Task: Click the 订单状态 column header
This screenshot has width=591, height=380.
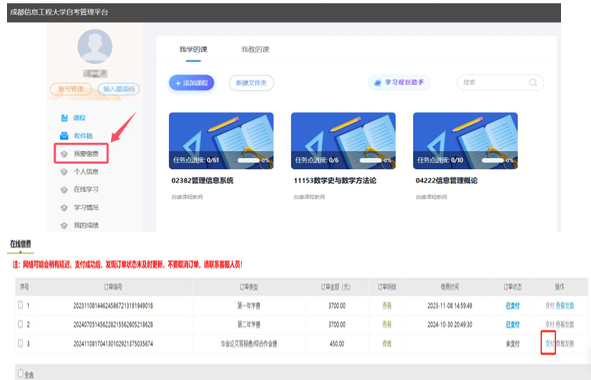Action: coord(513,287)
